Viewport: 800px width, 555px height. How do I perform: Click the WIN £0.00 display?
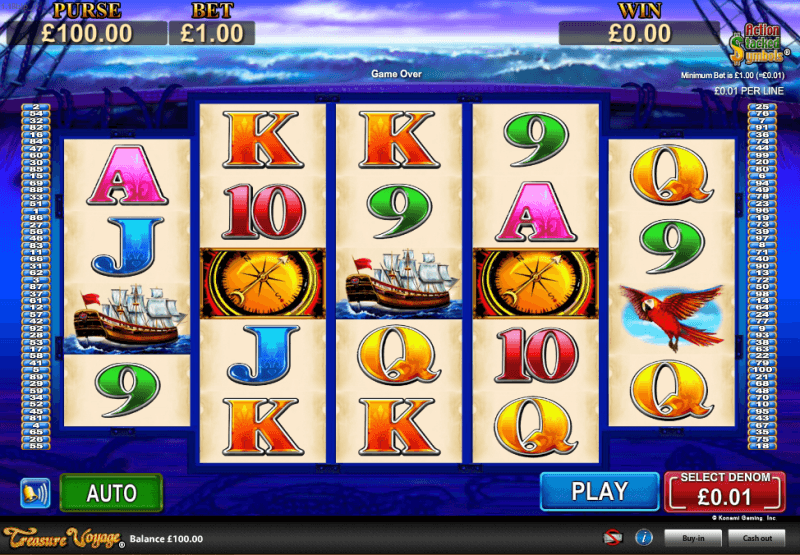point(639,33)
